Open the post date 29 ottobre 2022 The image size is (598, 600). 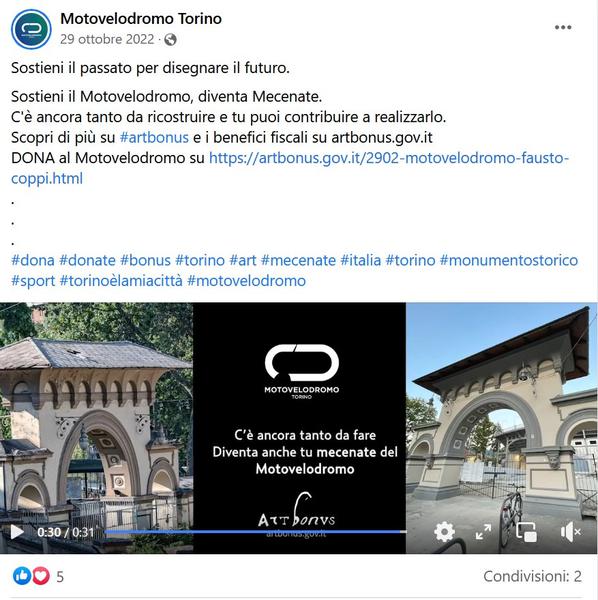coord(107,39)
